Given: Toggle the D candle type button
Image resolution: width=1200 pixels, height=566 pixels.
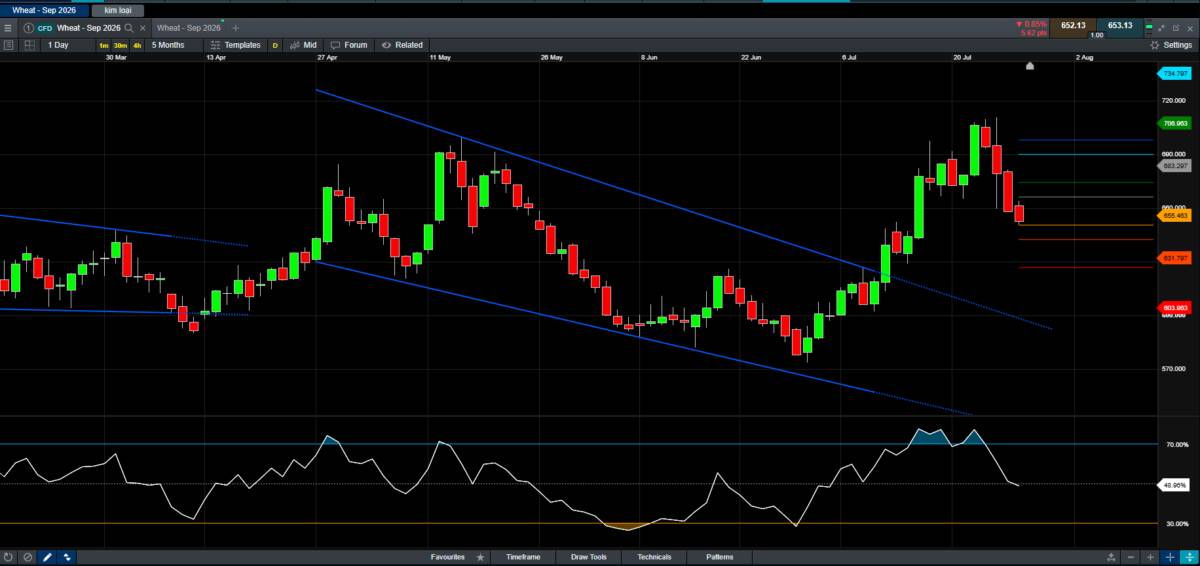Looking at the screenshot, I should point(275,45).
